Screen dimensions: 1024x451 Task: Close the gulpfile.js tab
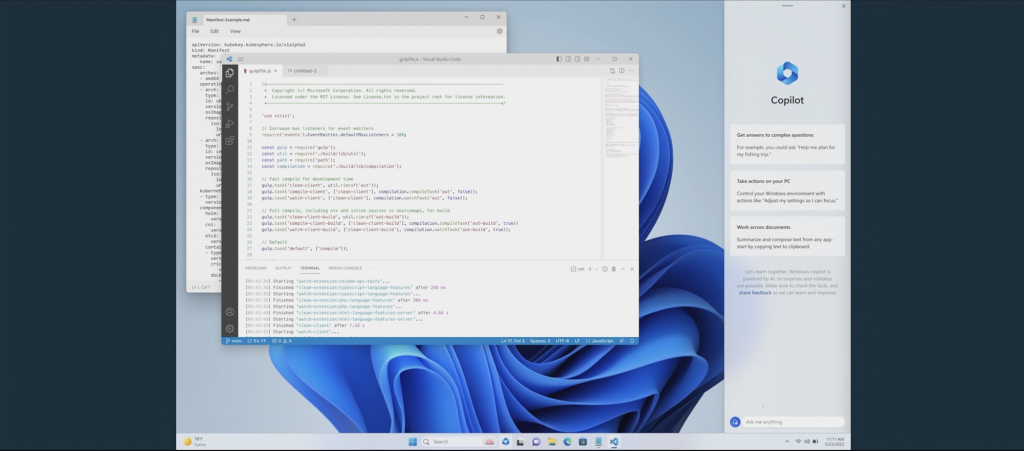(x=276, y=70)
